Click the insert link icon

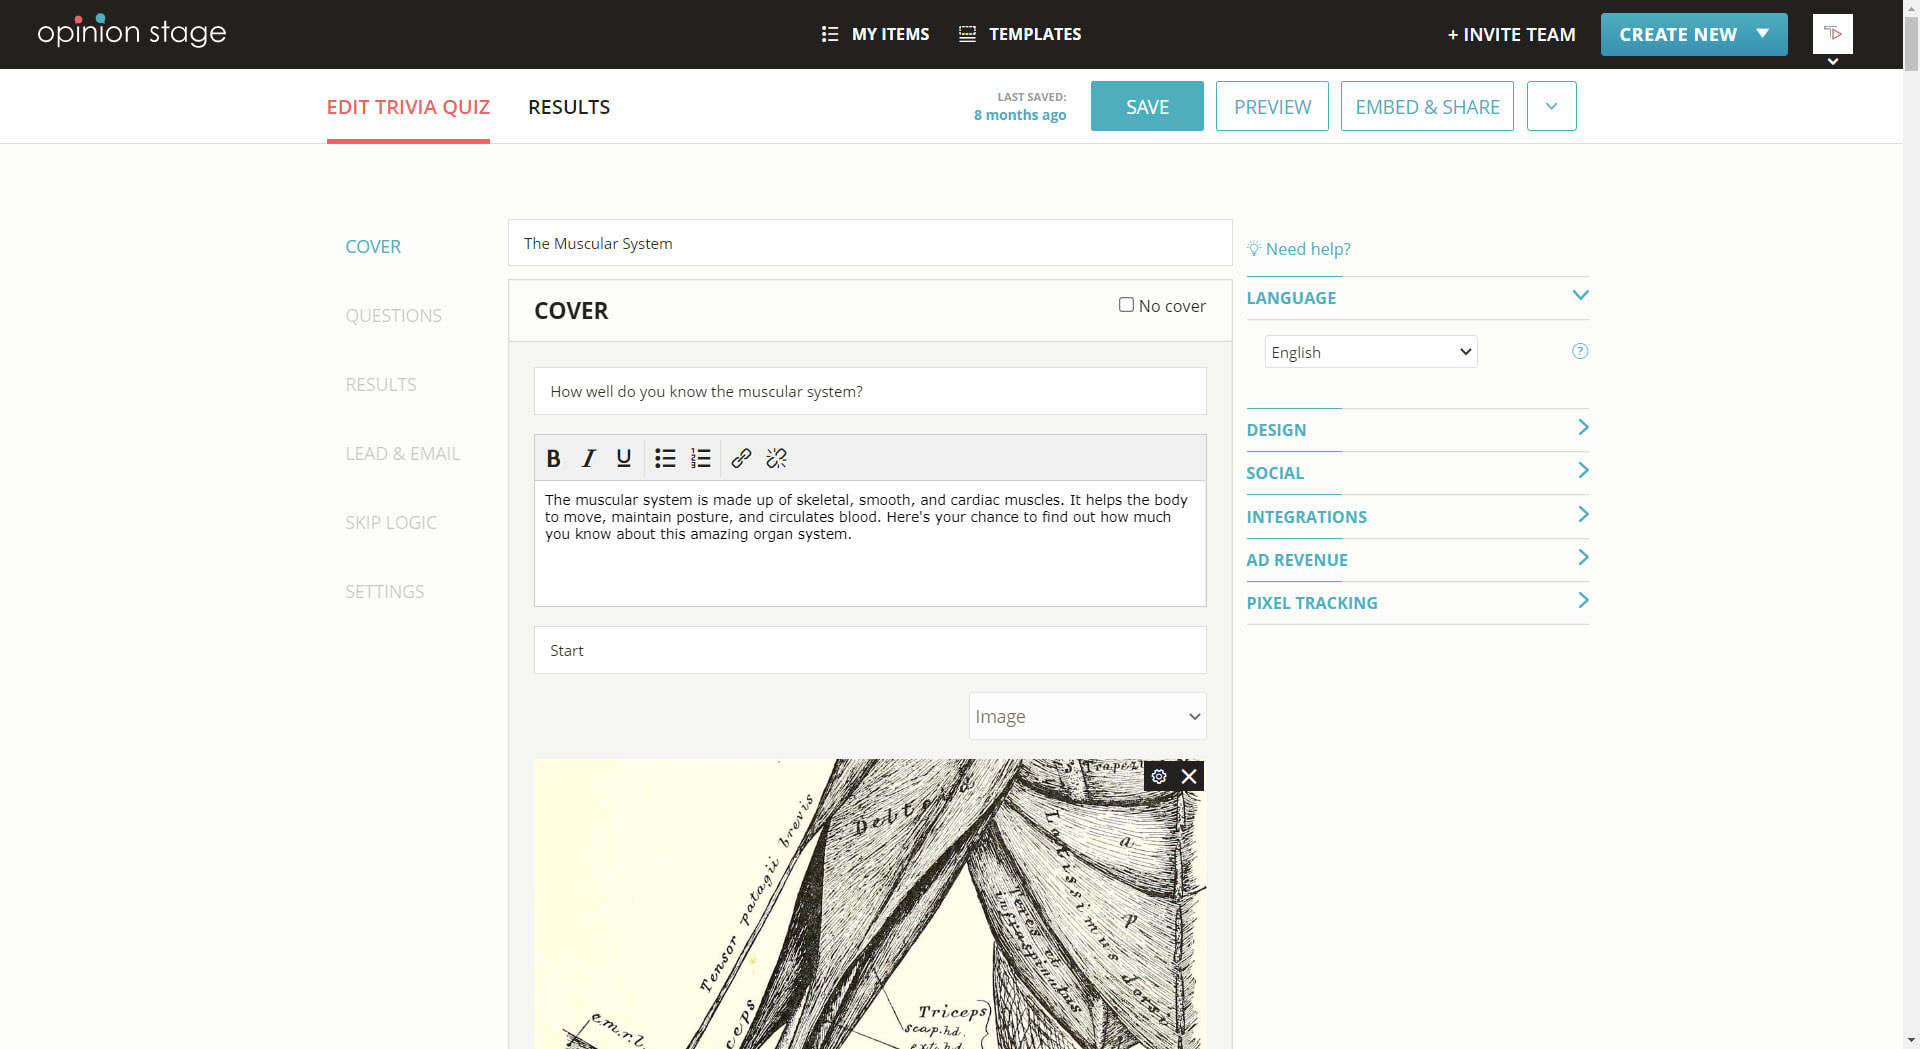tap(741, 458)
